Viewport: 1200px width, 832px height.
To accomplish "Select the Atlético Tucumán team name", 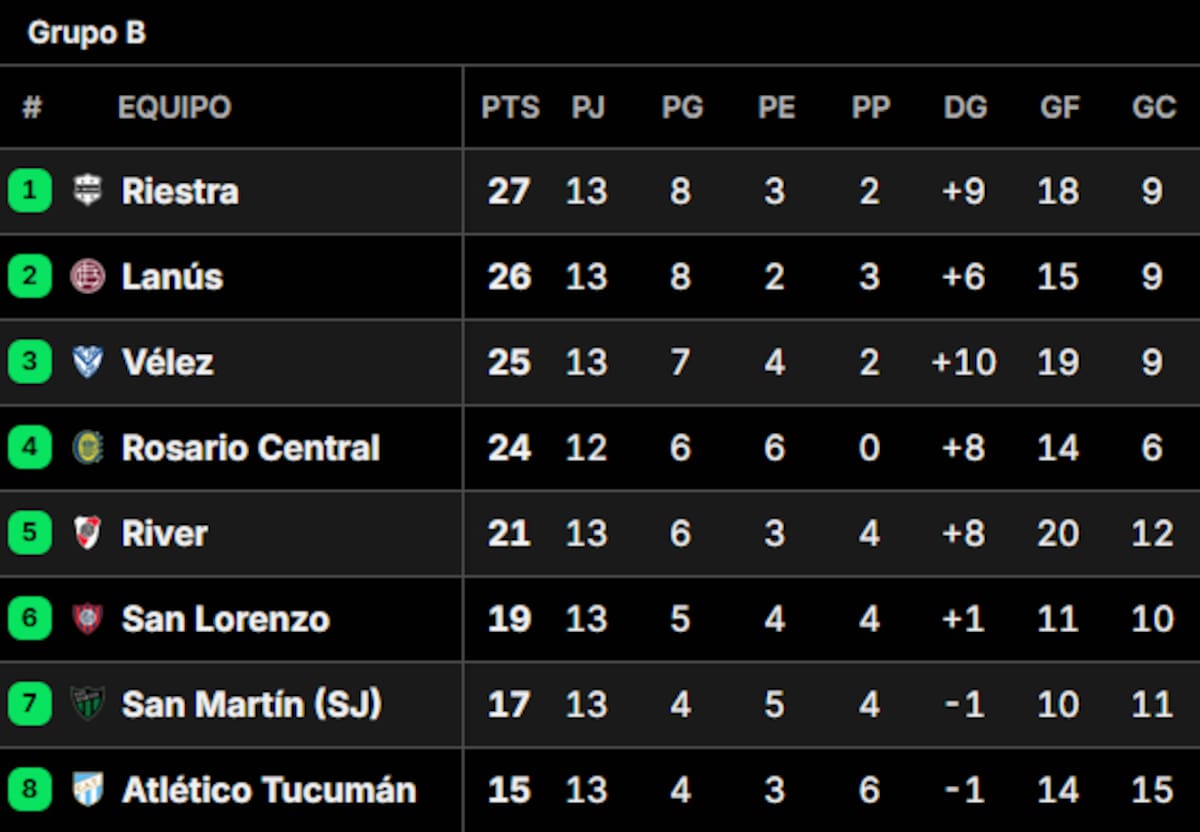I will [268, 790].
